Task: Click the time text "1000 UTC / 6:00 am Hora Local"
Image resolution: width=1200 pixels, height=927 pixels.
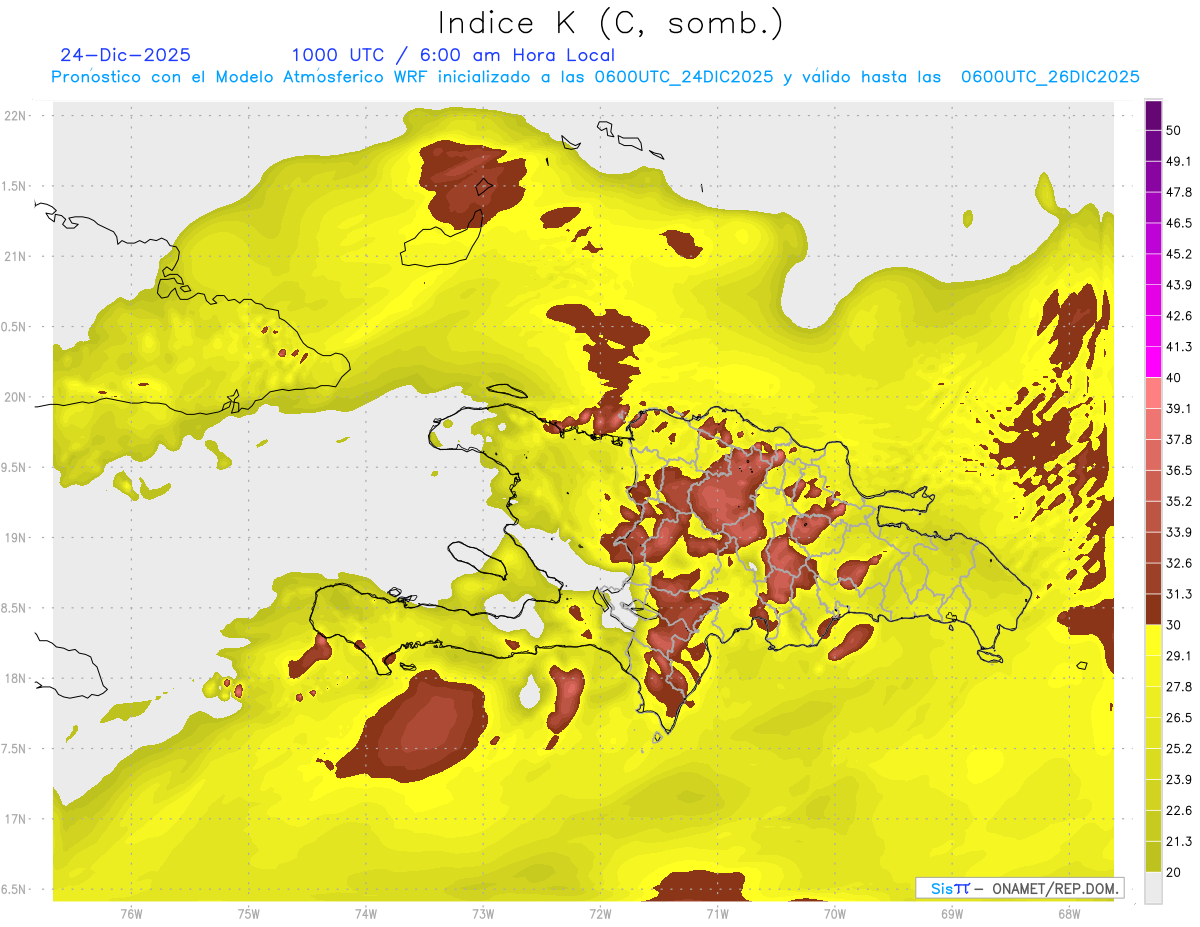Action: pos(453,55)
